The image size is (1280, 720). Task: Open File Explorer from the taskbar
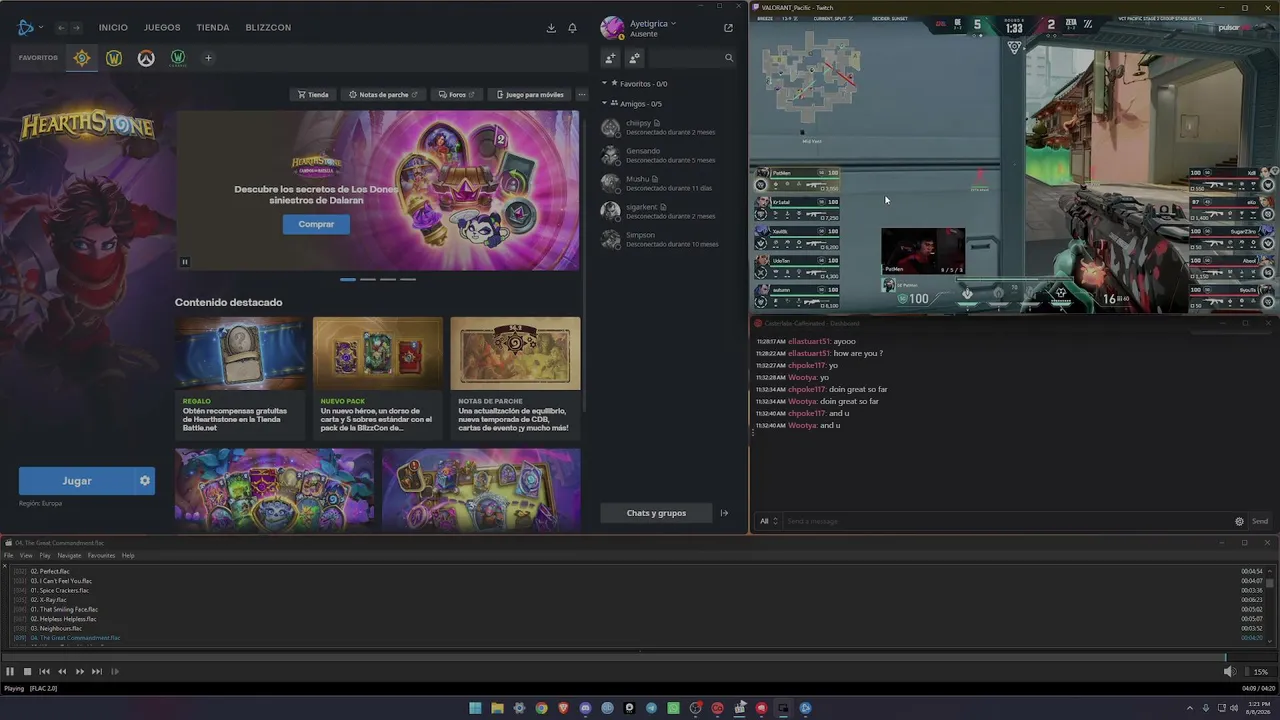[x=497, y=708]
